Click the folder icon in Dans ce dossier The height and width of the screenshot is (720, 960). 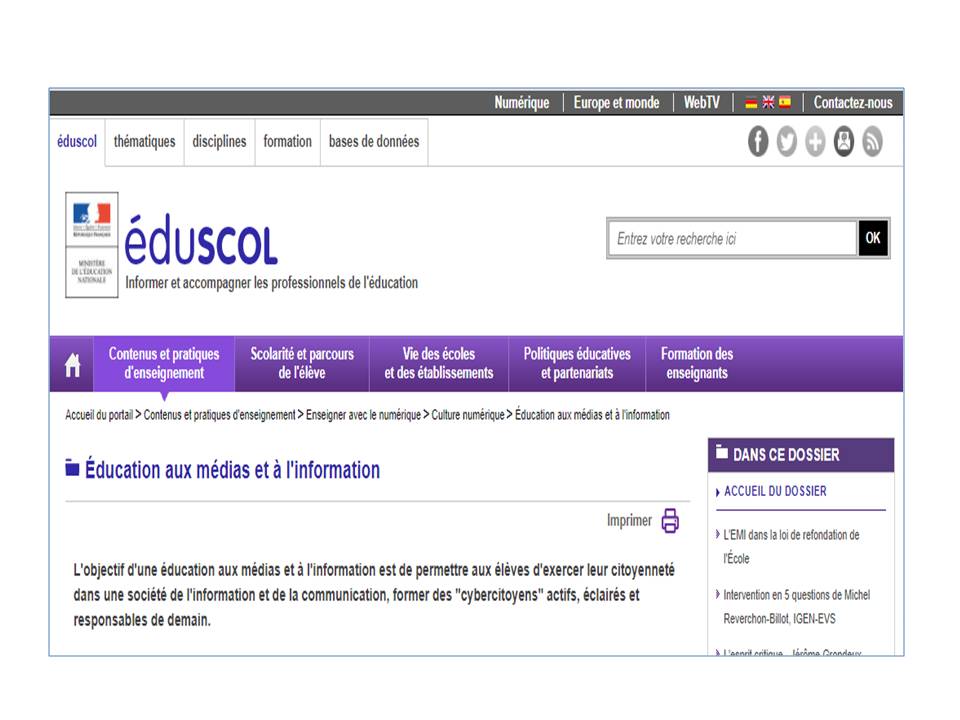coord(722,452)
